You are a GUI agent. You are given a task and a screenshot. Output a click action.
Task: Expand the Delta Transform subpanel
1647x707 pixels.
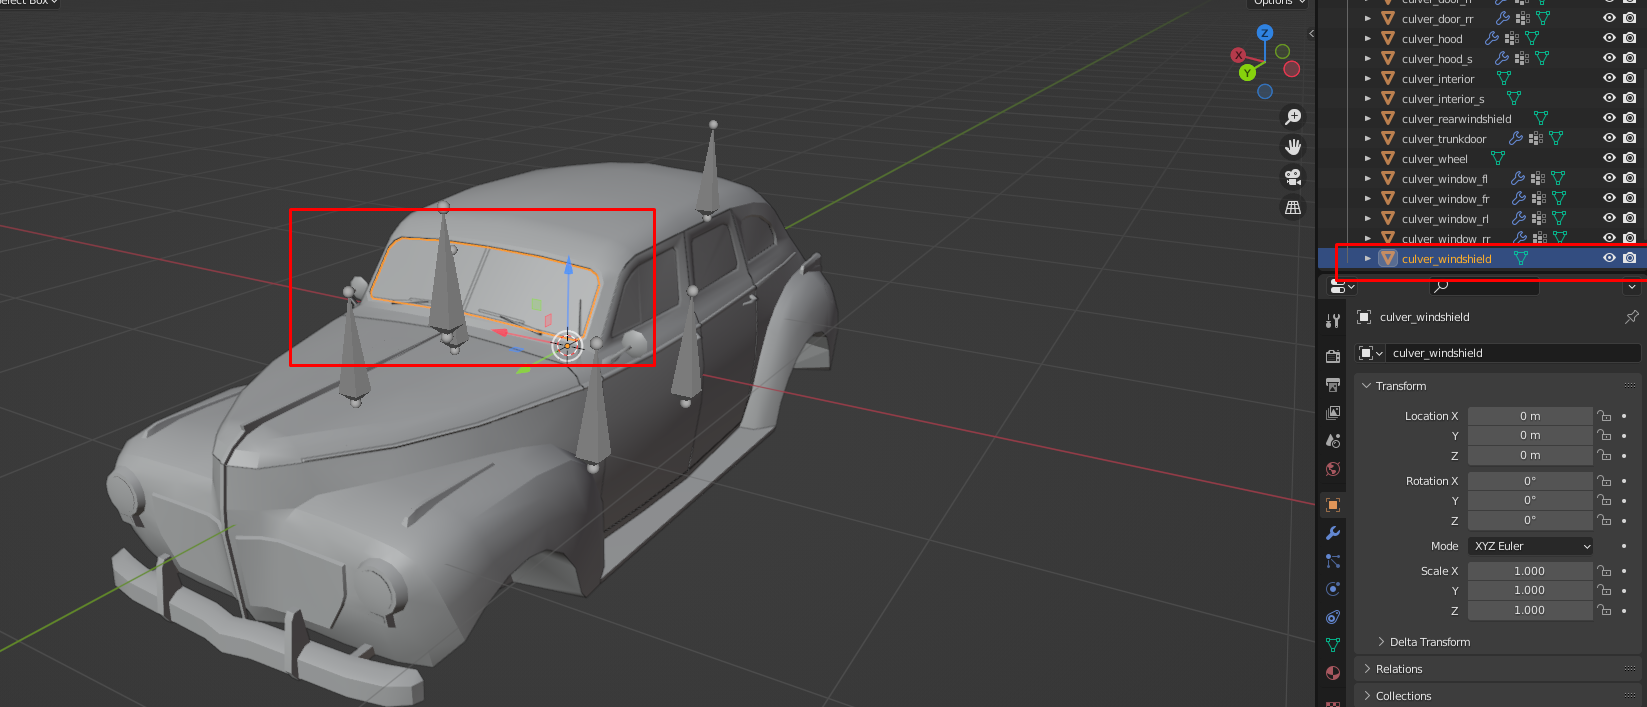click(1423, 642)
